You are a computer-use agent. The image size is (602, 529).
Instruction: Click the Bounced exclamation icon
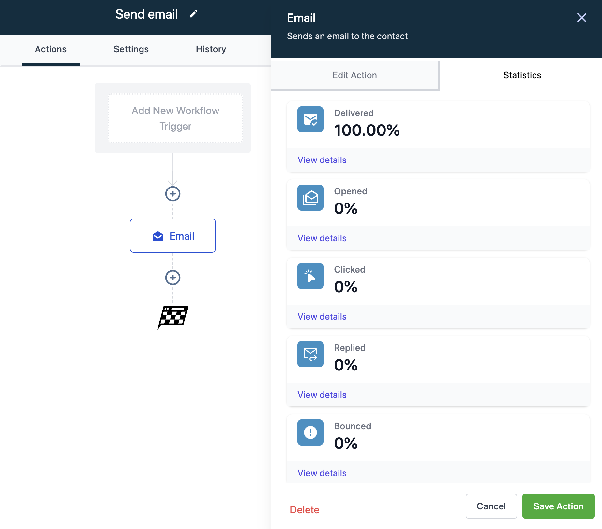point(310,432)
